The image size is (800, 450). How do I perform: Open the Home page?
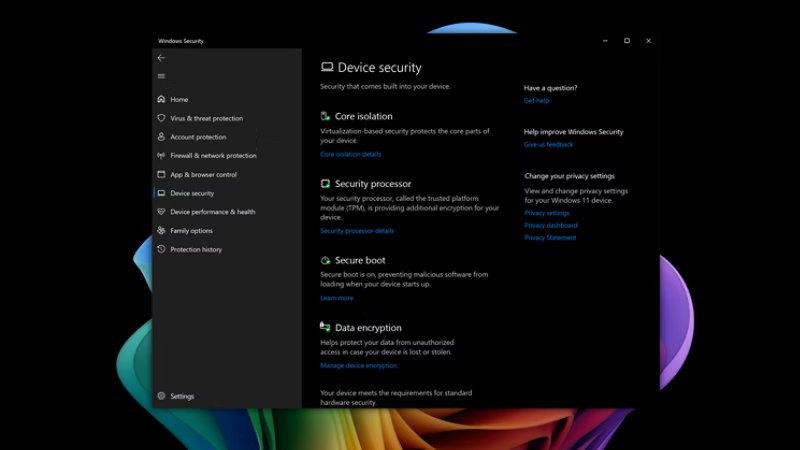pos(179,99)
